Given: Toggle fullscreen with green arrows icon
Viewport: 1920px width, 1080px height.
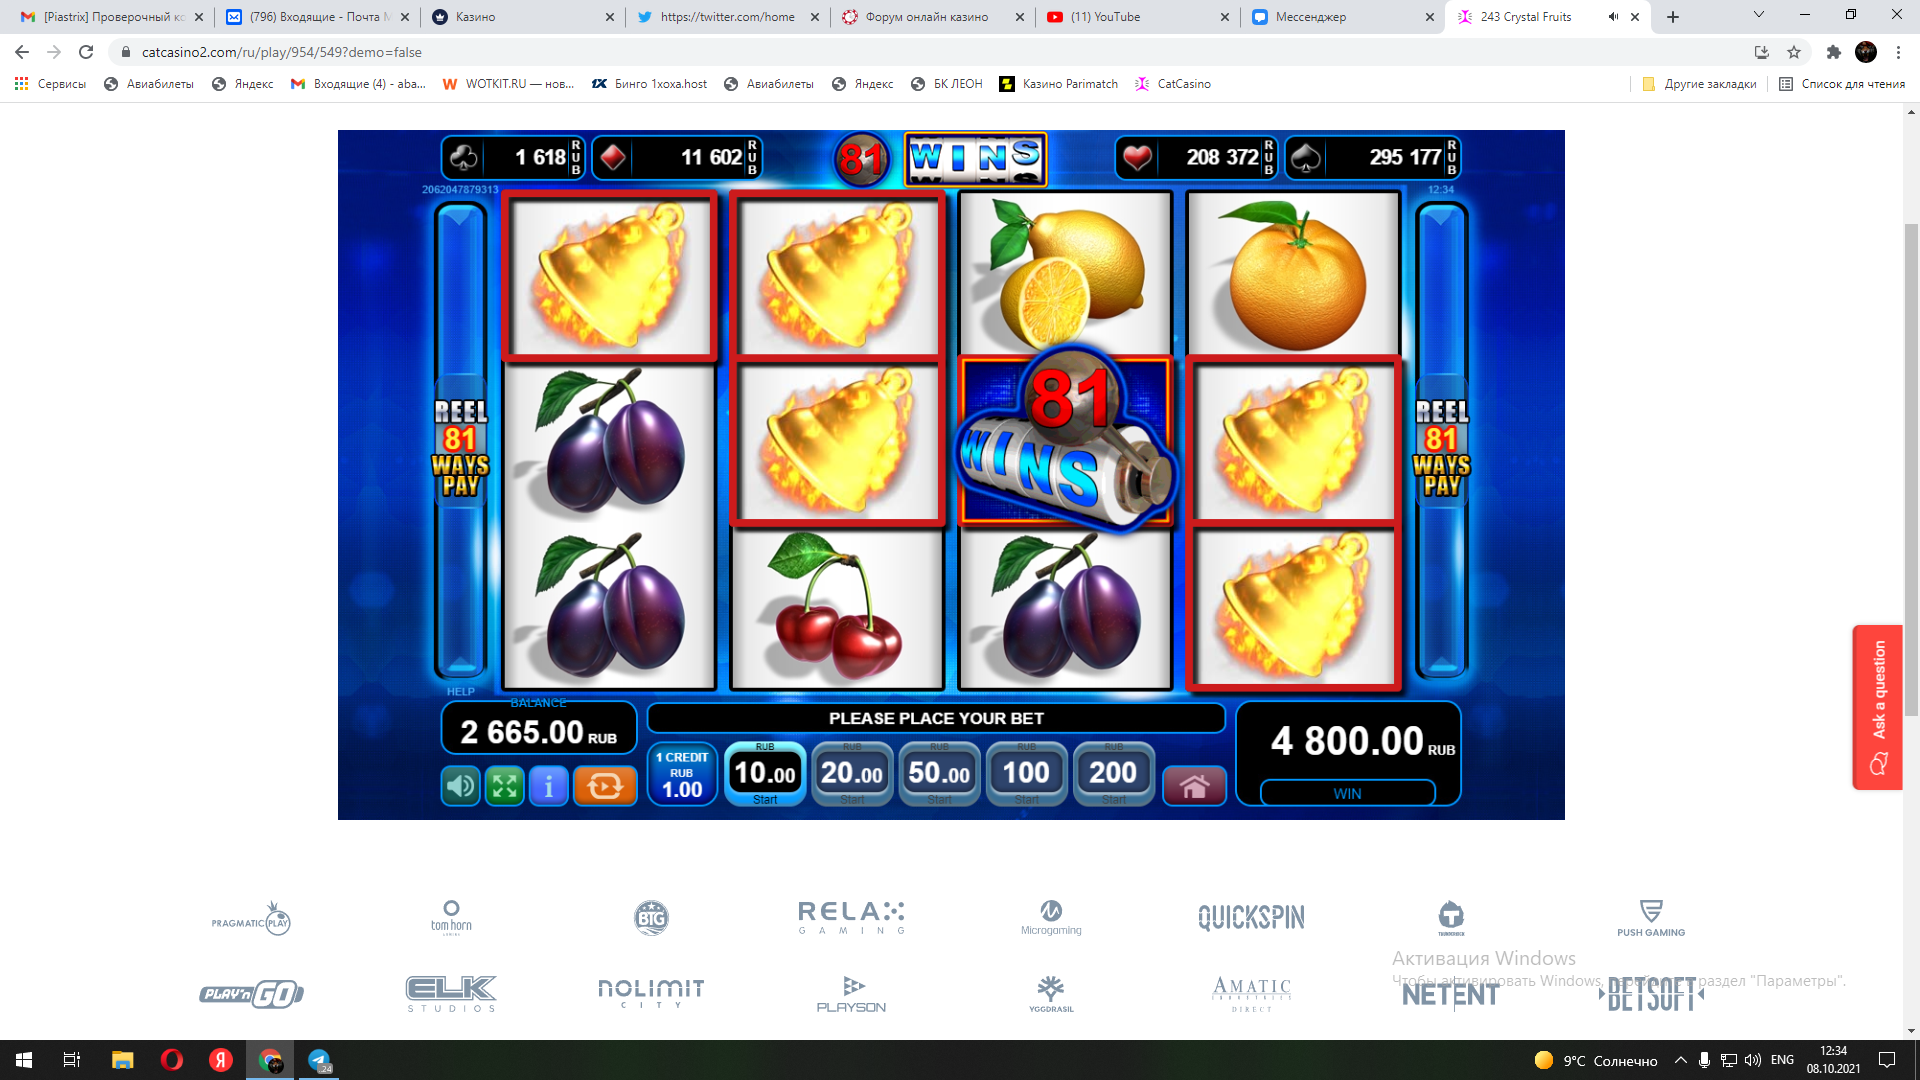Looking at the screenshot, I should (x=505, y=787).
